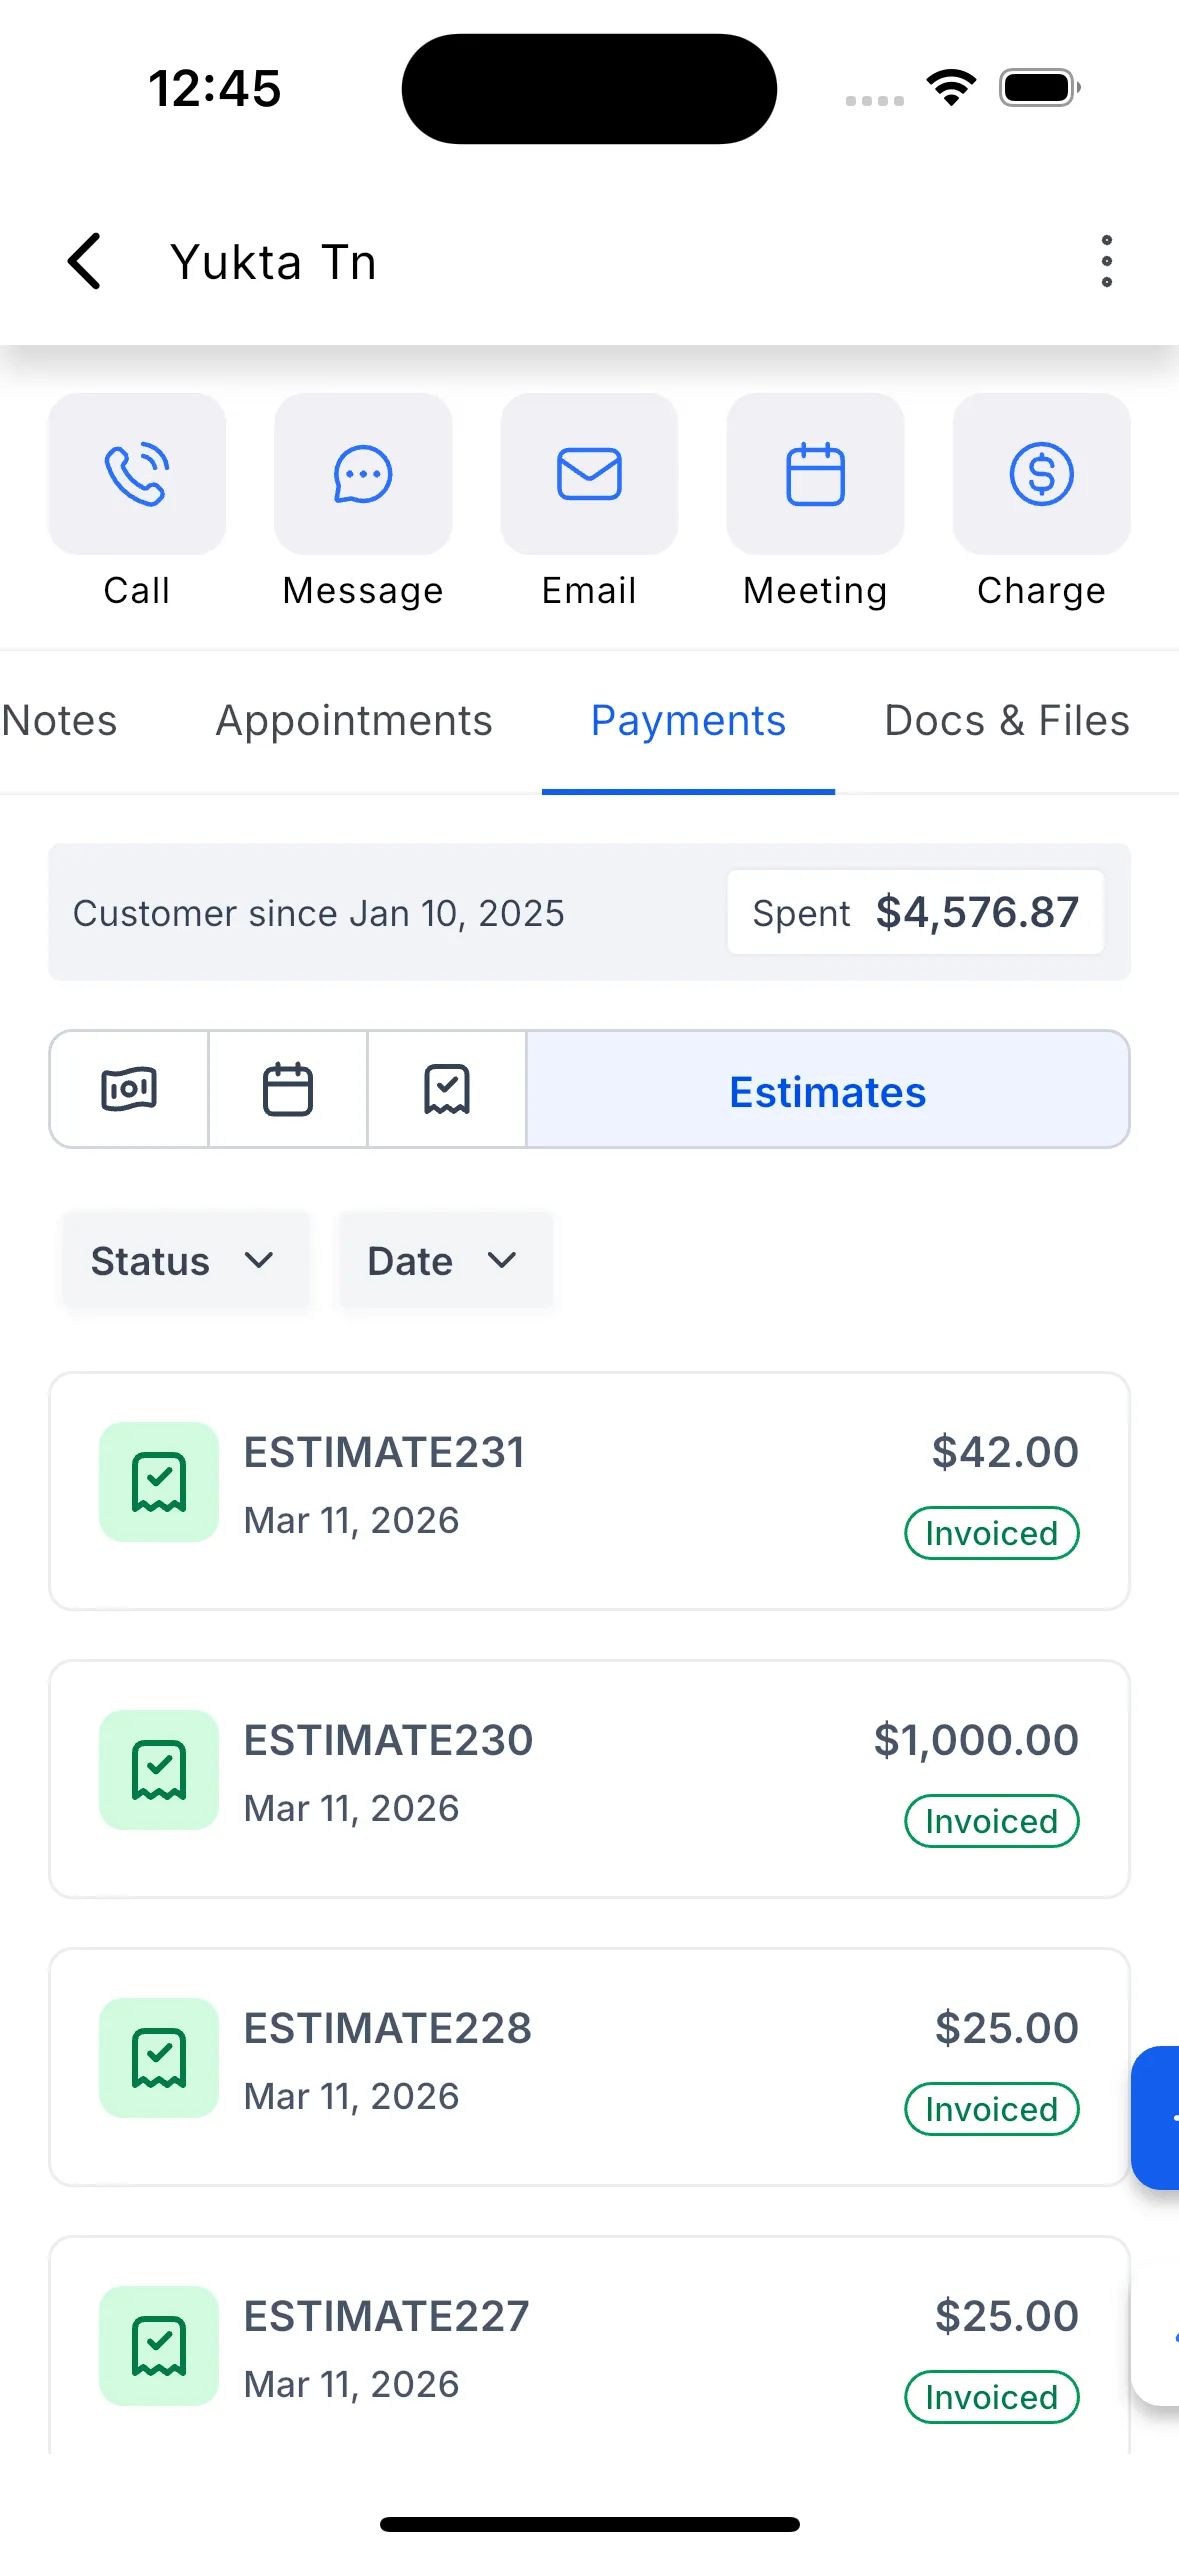The height and width of the screenshot is (2556, 1179).
Task: Select the calendar filter icon
Action: (x=288, y=1089)
